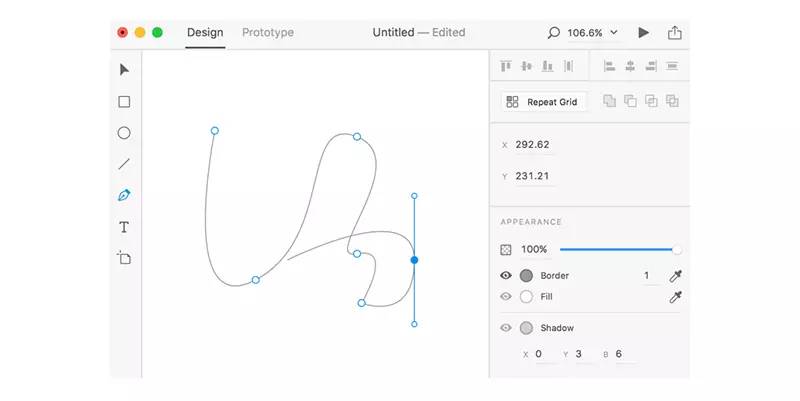
Task: Select the Rectangle tool
Action: 124,102
